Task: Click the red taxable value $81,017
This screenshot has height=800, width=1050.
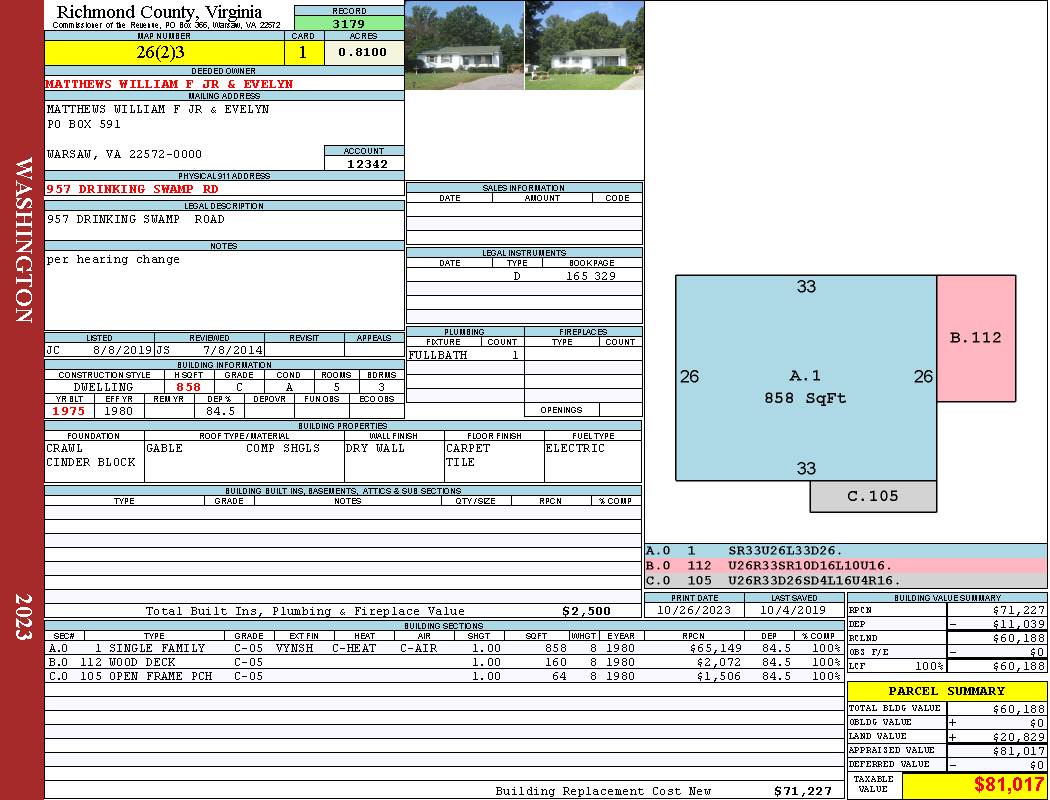Action: pyautogui.click(x=974, y=786)
